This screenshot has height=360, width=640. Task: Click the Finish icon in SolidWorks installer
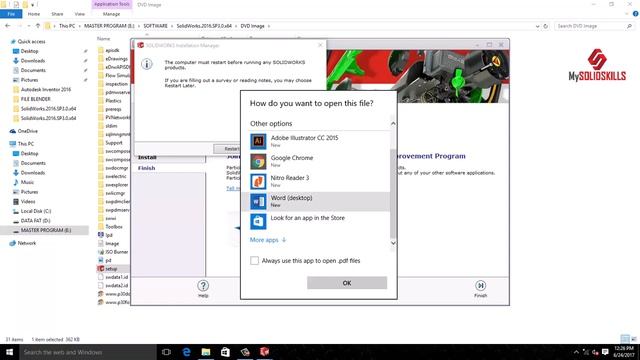[x=480, y=286]
